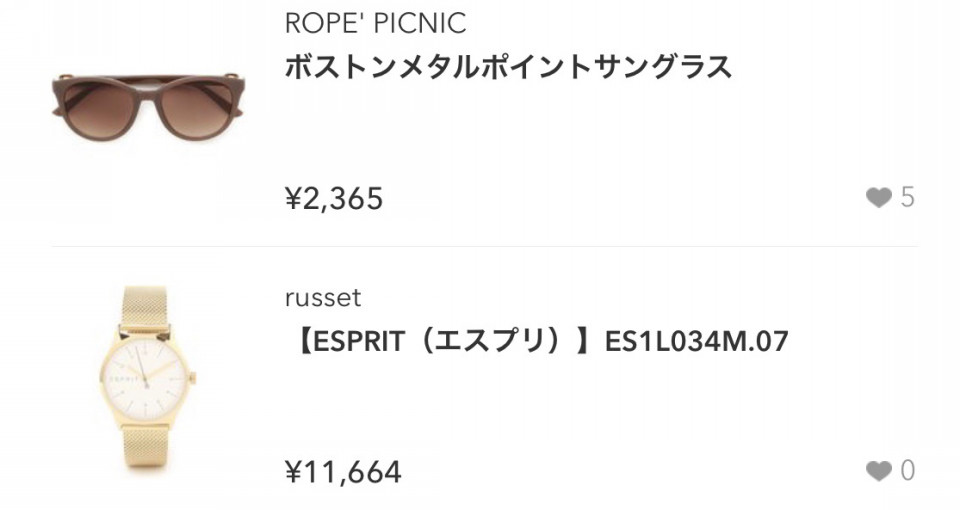
Task: Click the like count 5 beside the heart
Action: [x=907, y=198]
